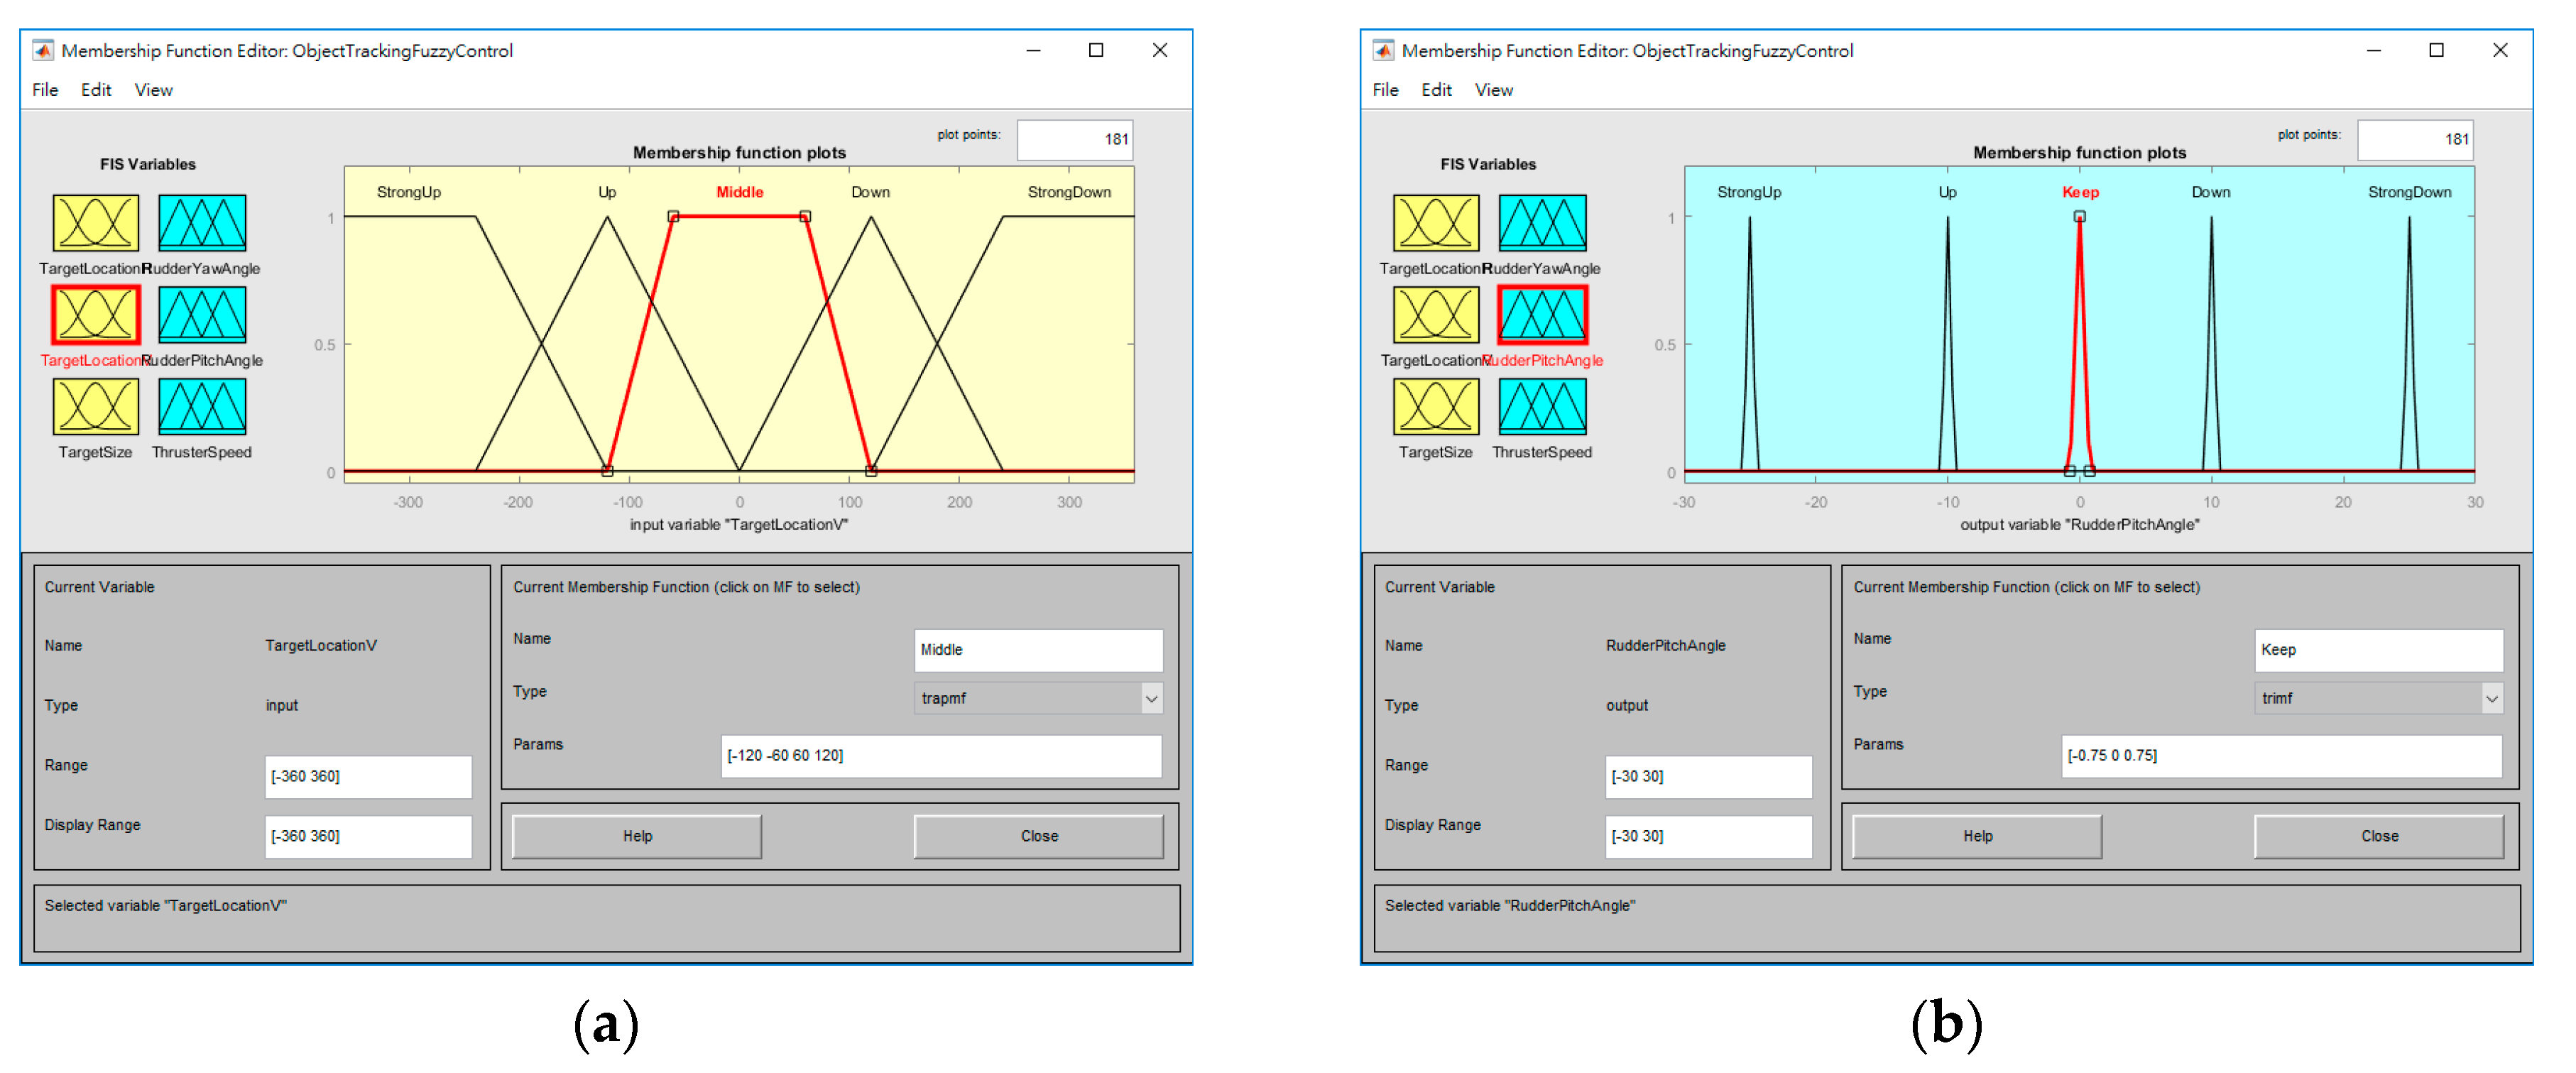Select ThrusterSpeed variable icon in left window
The image size is (2576, 1073).
pos(201,407)
